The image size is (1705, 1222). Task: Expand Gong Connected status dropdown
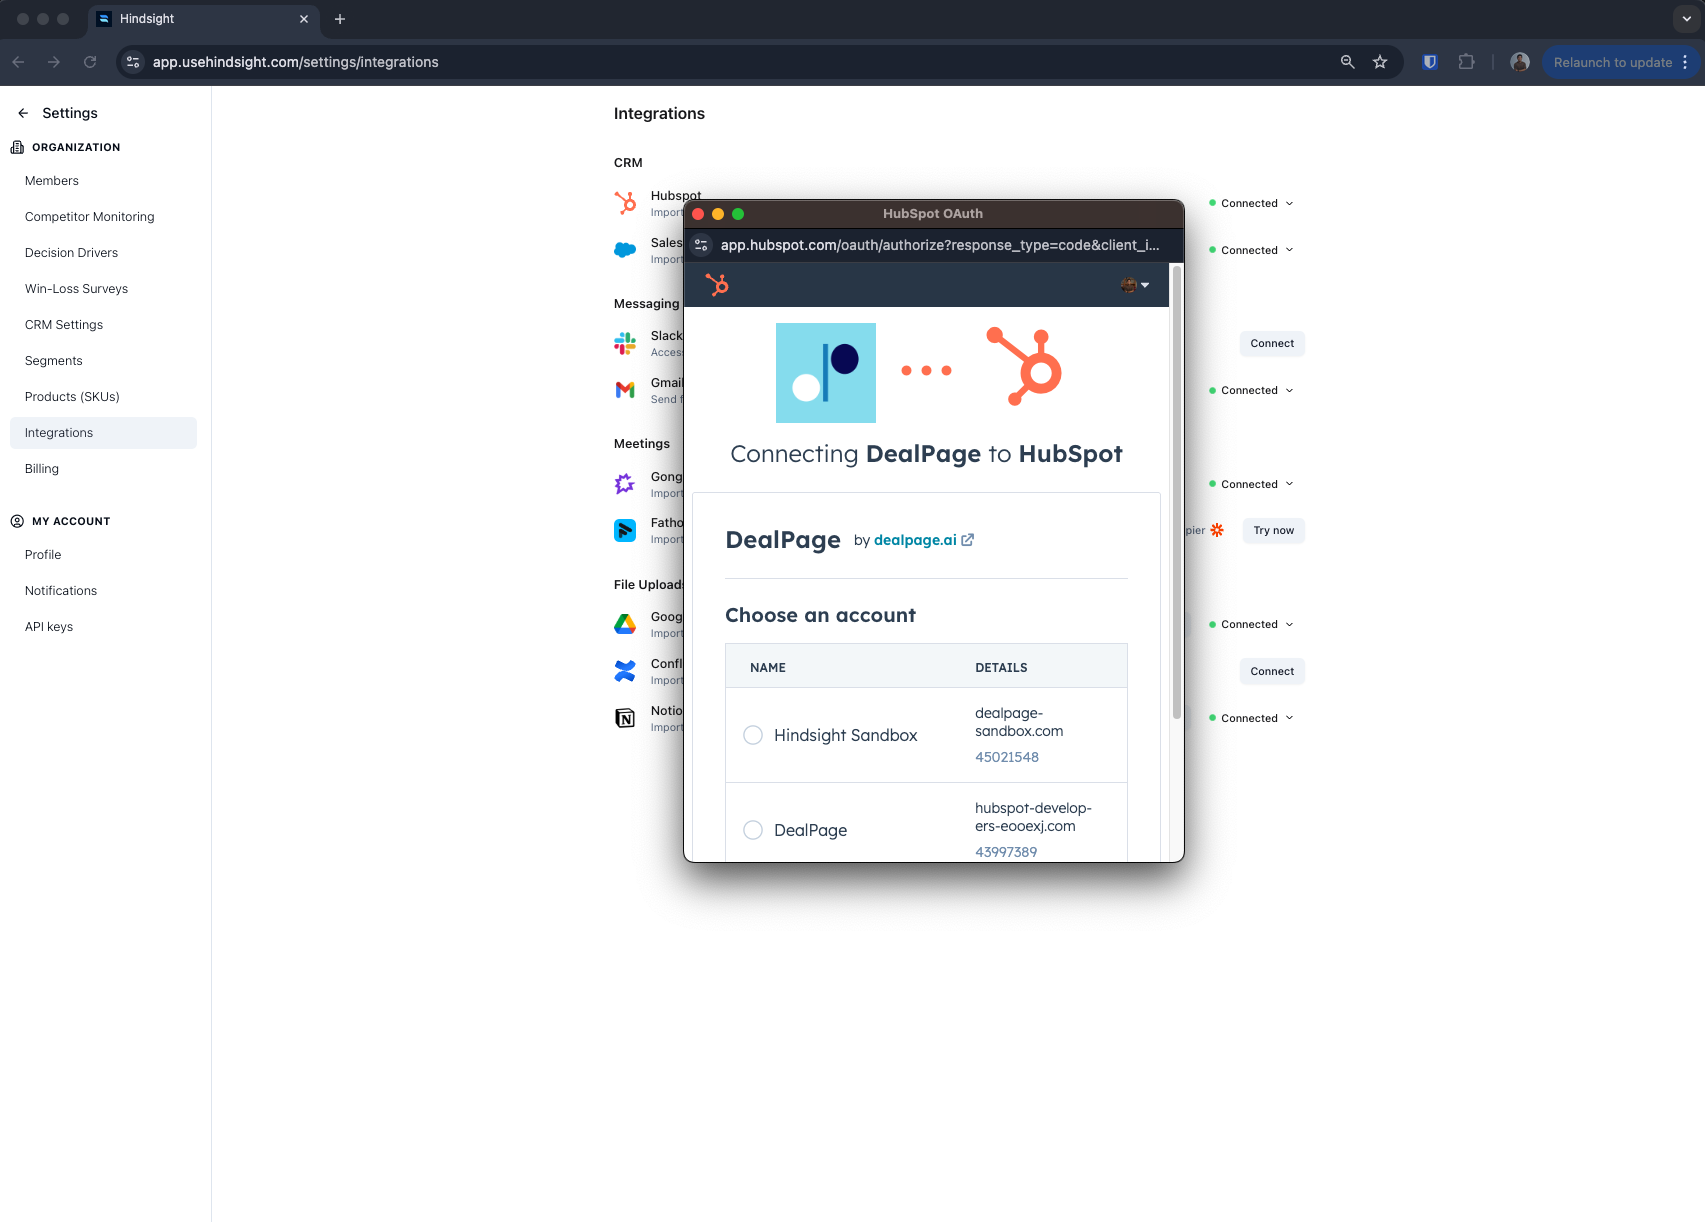point(1251,484)
